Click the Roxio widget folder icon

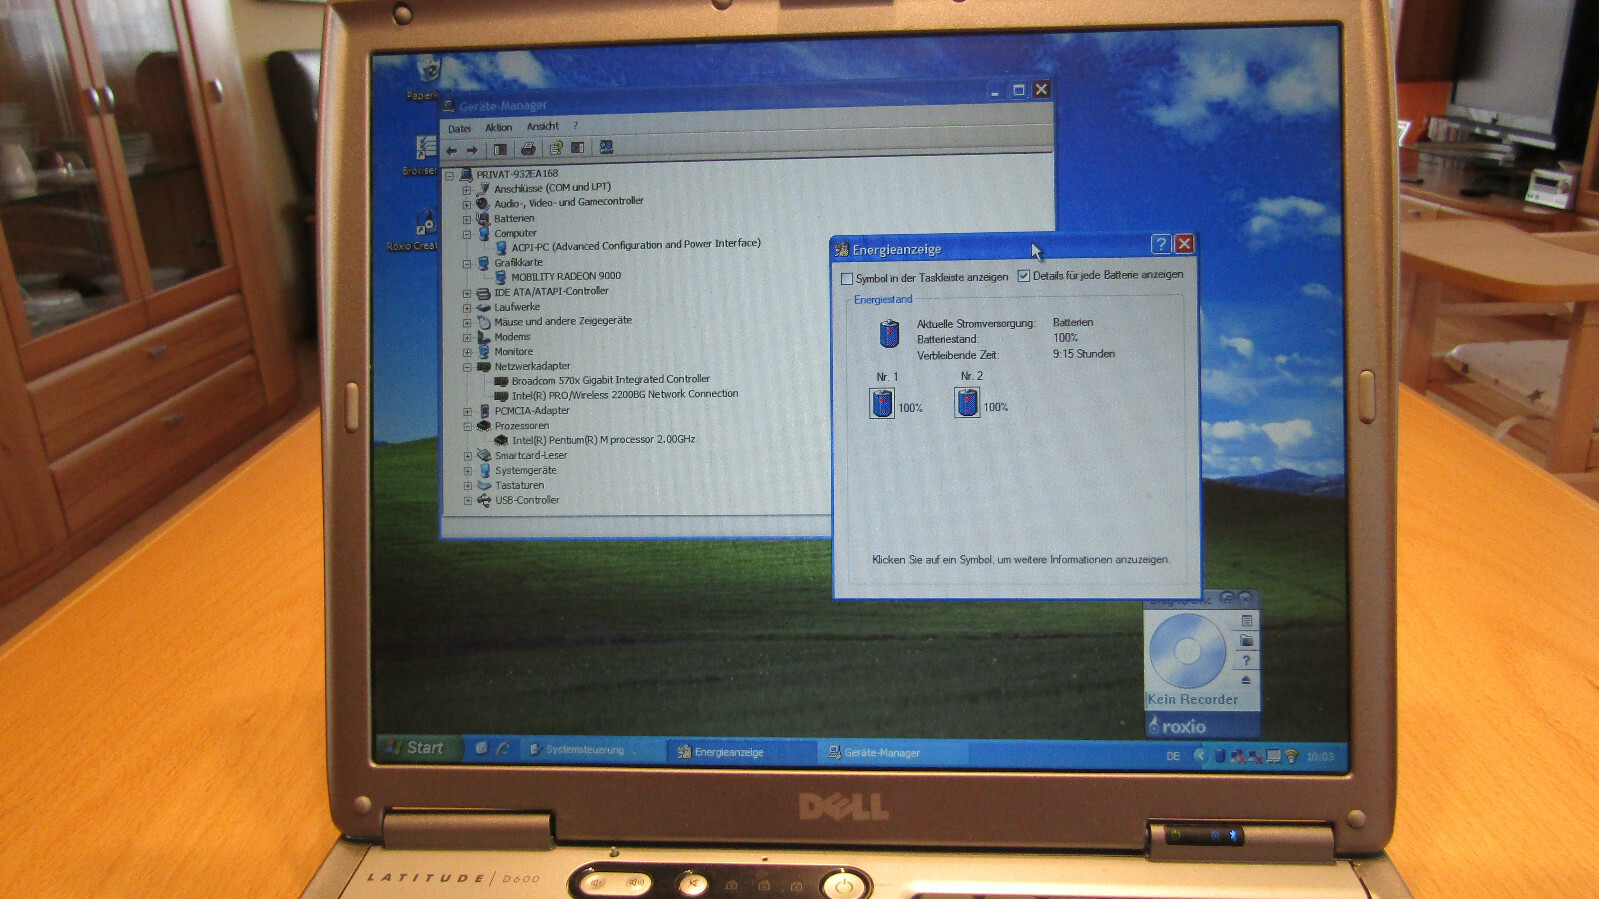[x=1247, y=640]
